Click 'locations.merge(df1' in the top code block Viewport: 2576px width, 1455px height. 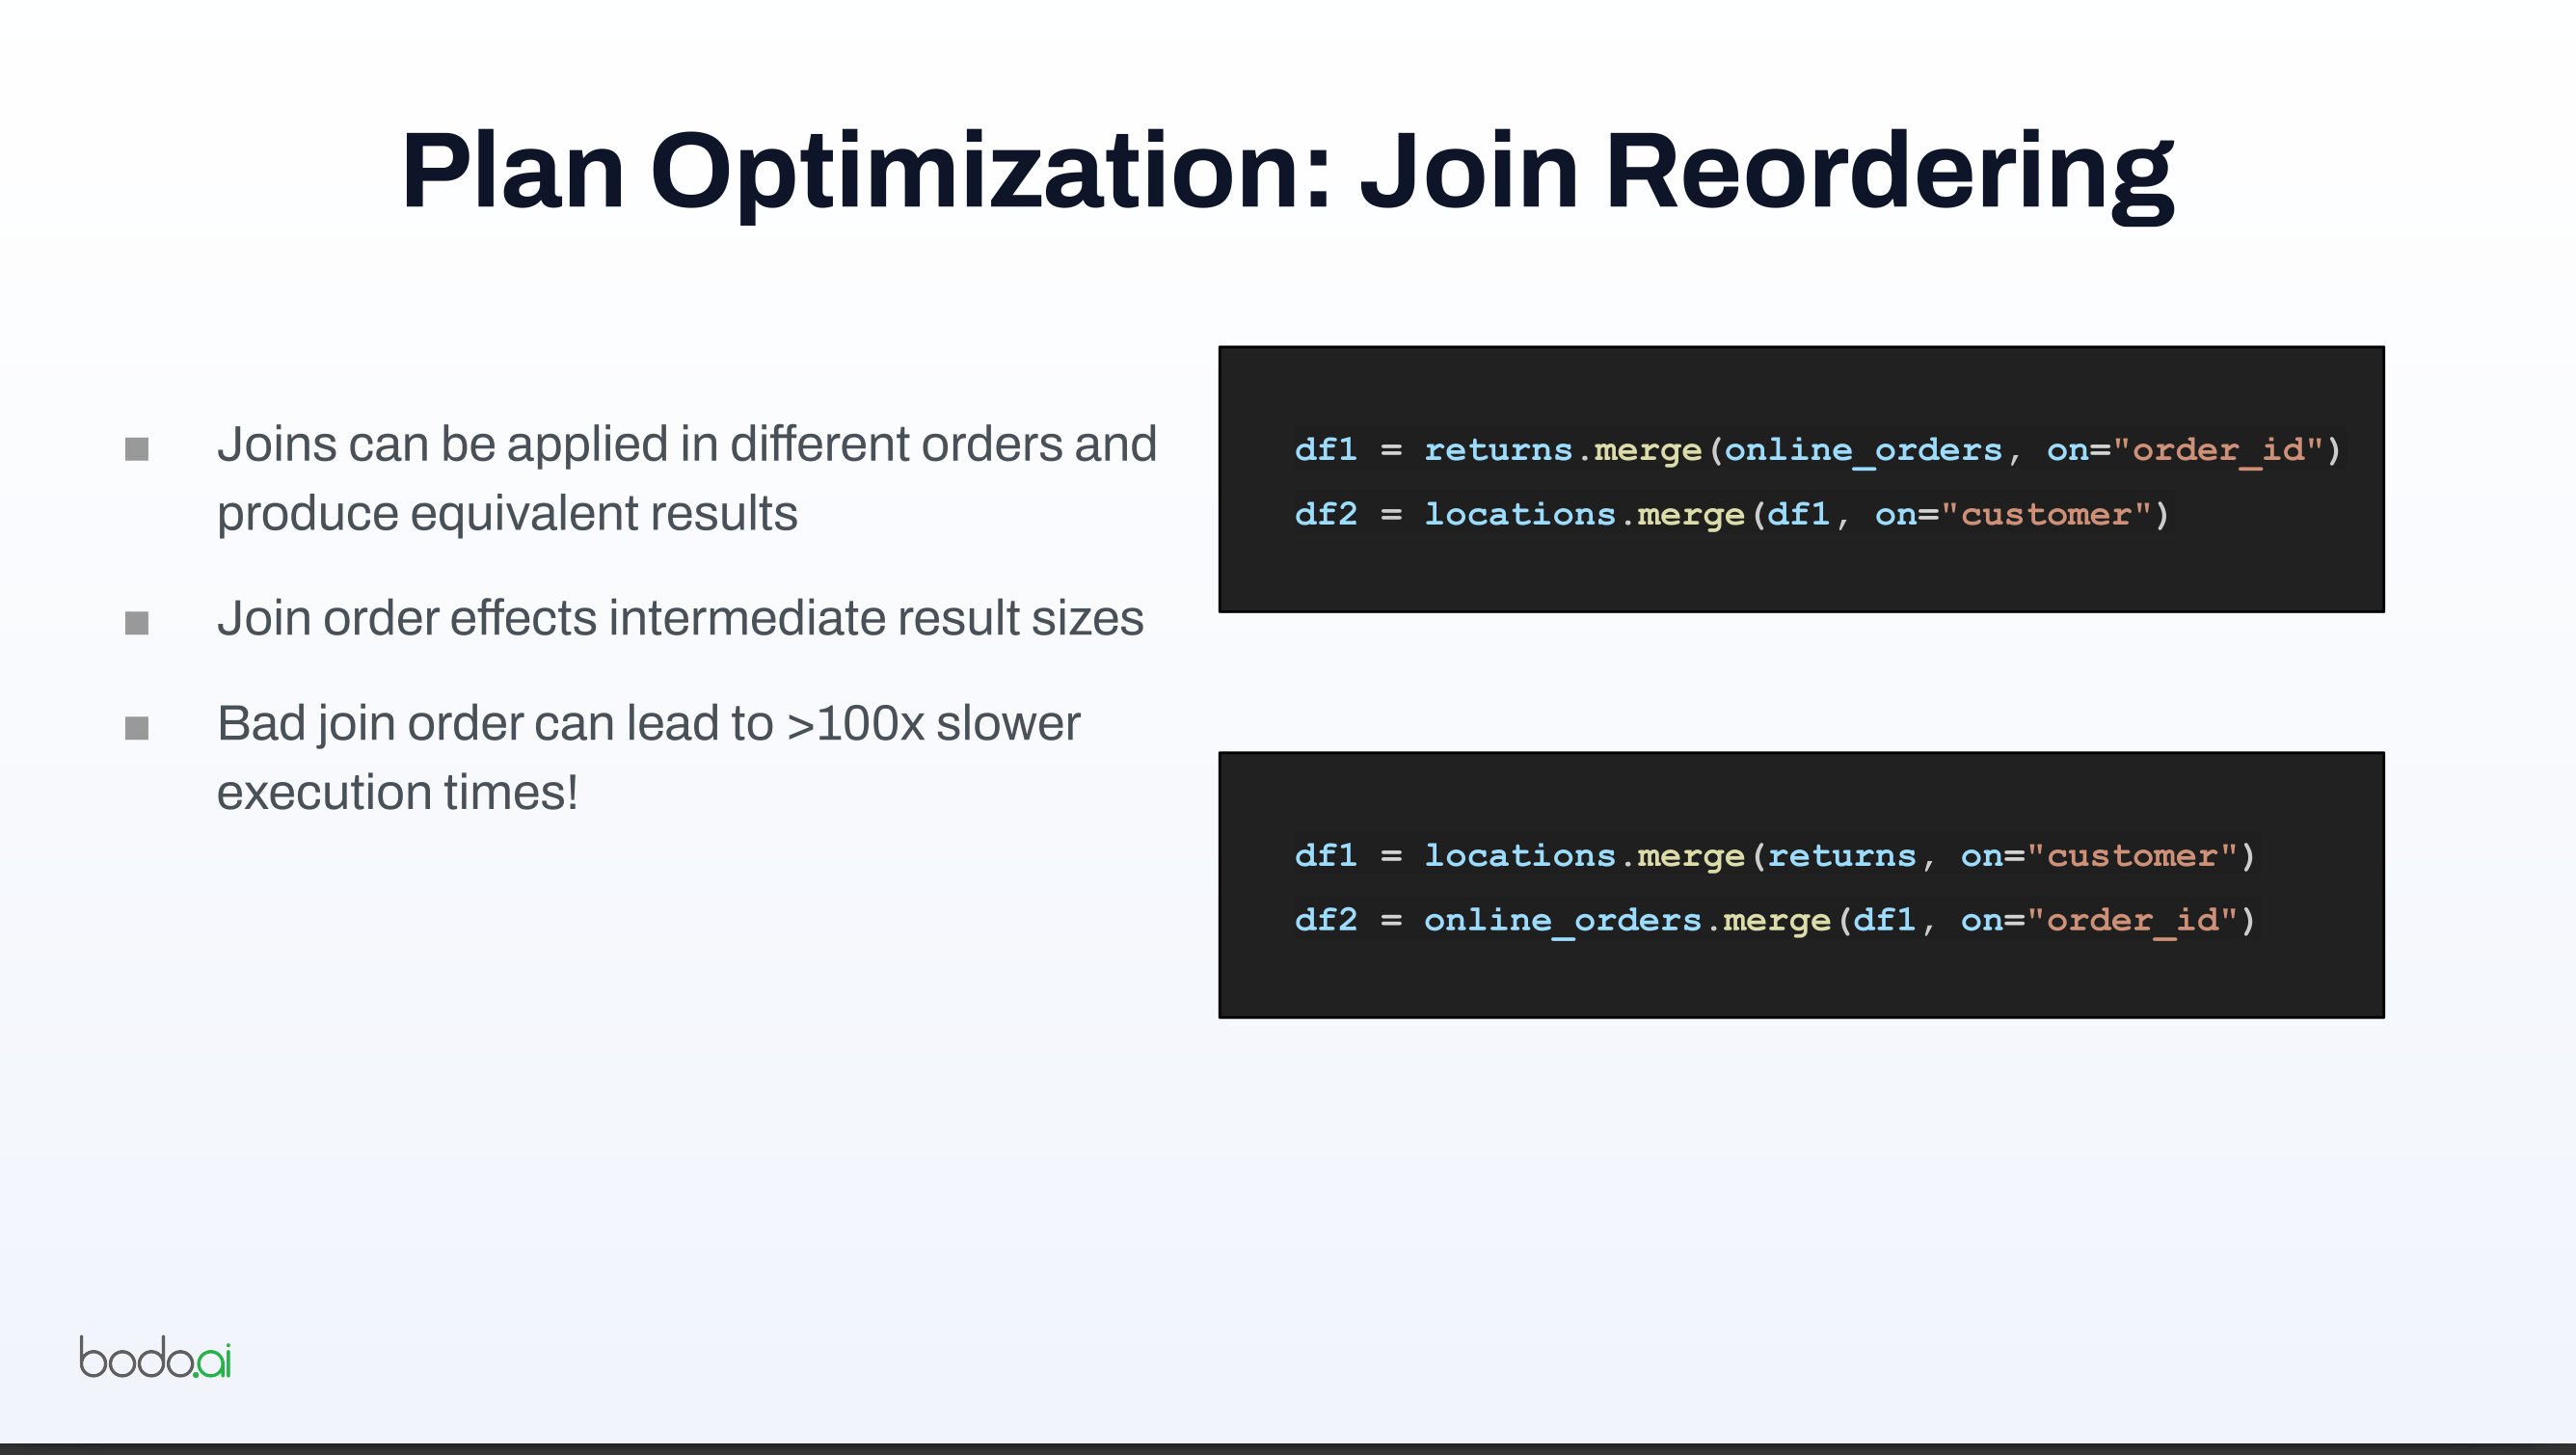coord(1626,515)
